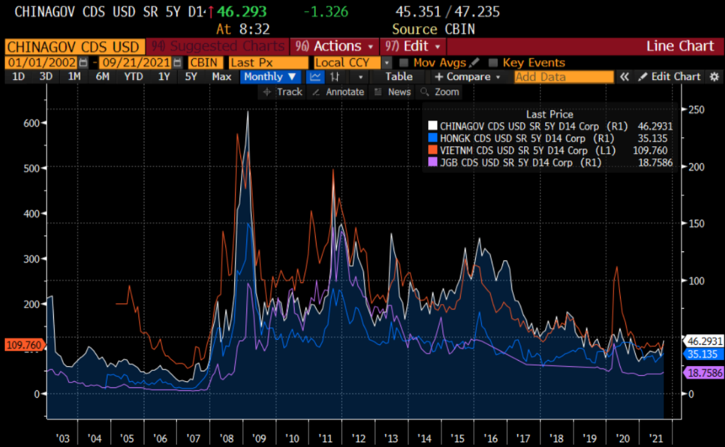Viewport: 725px width, 447px height.
Task: Click the Mov Avgs pencil edit icon
Action: pyautogui.click(x=473, y=62)
